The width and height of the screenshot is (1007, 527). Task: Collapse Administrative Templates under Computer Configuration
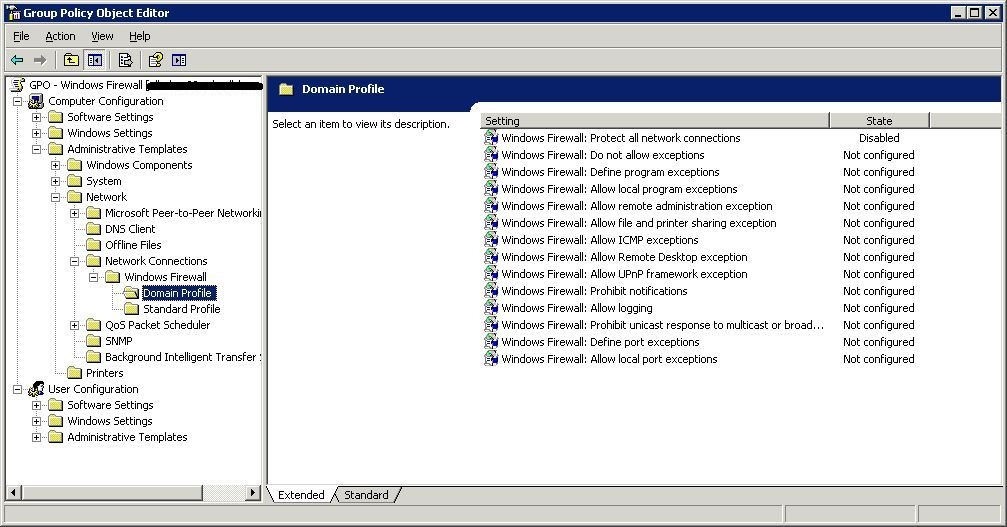coord(37,149)
